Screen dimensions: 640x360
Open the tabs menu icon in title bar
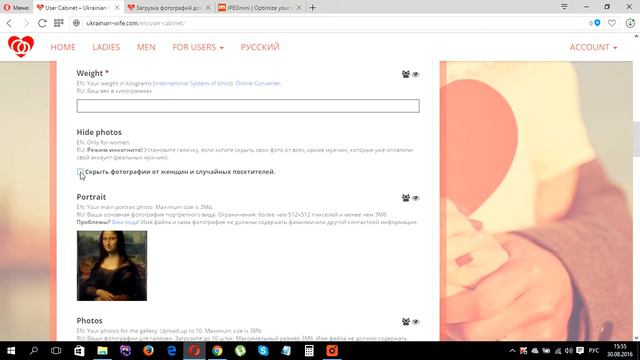(564, 7)
